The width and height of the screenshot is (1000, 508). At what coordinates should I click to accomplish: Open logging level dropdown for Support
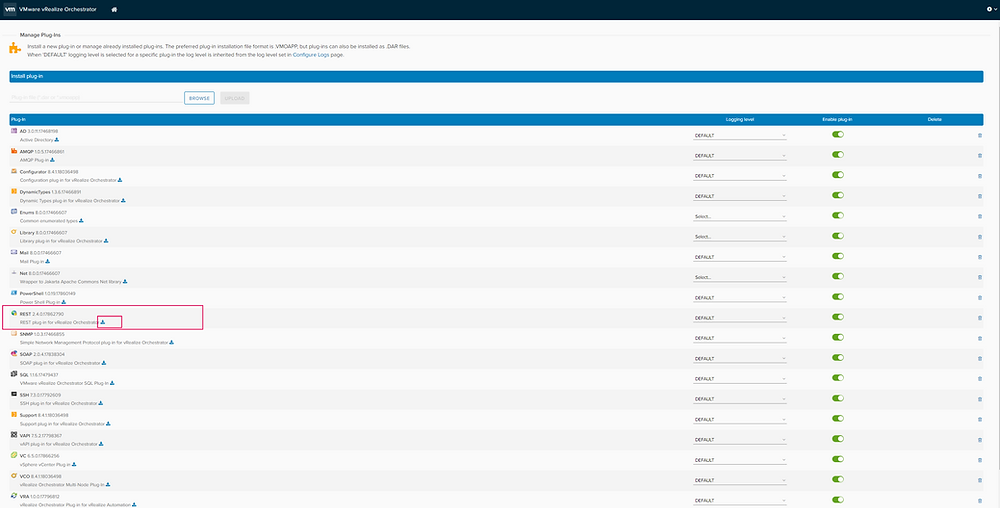click(x=740, y=419)
